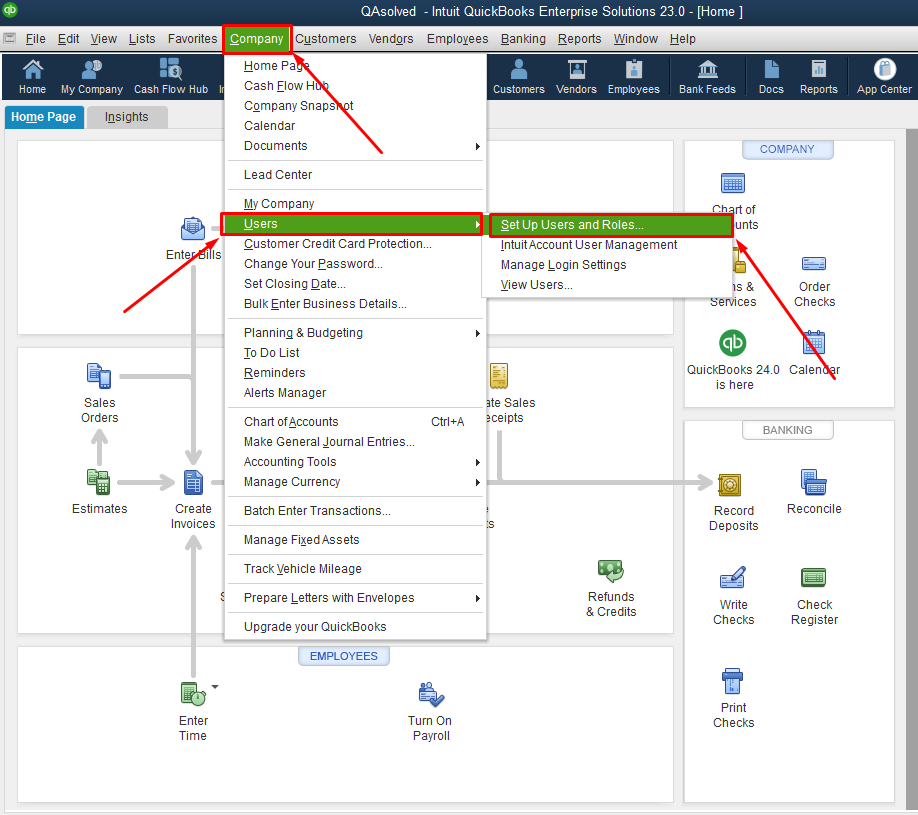Click the Estimates workflow icon
This screenshot has width=918, height=815.
(99, 491)
